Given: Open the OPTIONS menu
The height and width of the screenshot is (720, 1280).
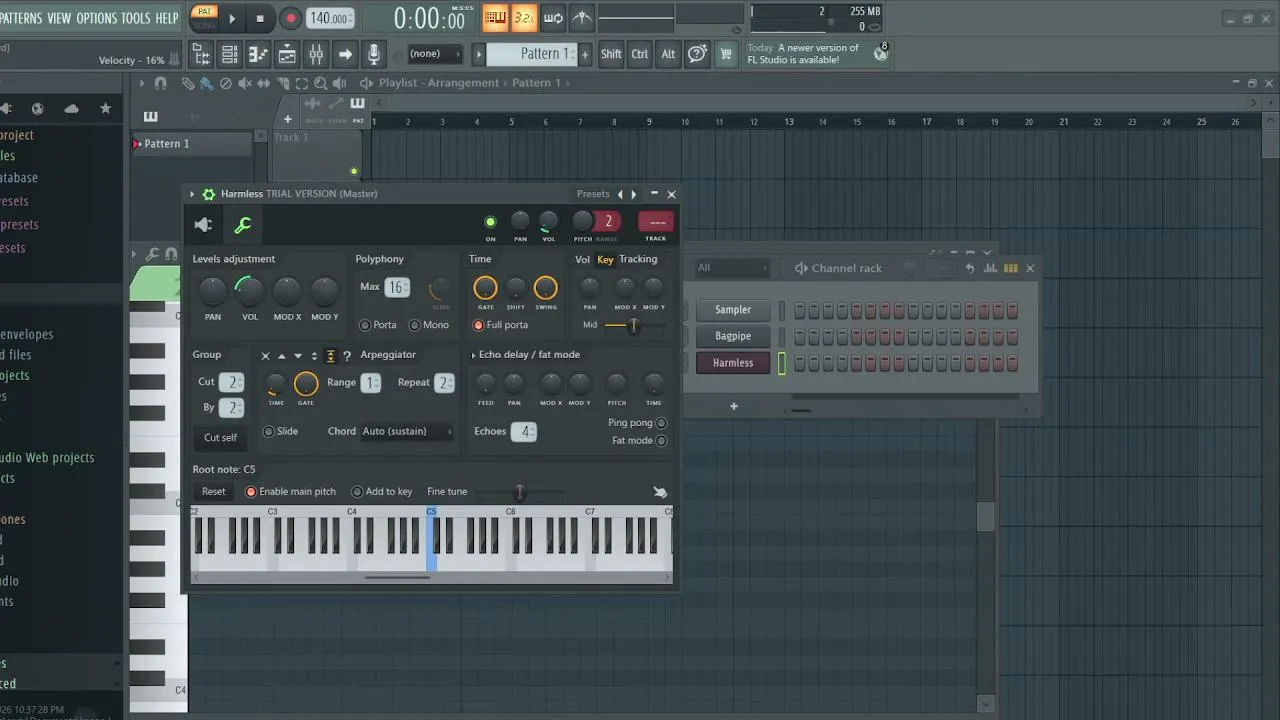Looking at the screenshot, I should pyautogui.click(x=96, y=18).
